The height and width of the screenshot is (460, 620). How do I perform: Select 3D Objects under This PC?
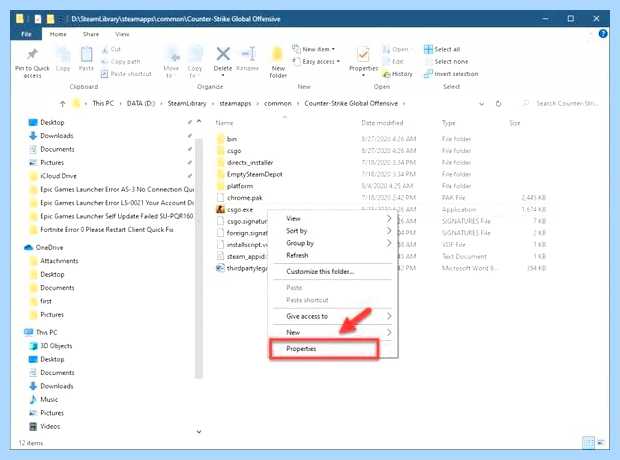(x=56, y=346)
